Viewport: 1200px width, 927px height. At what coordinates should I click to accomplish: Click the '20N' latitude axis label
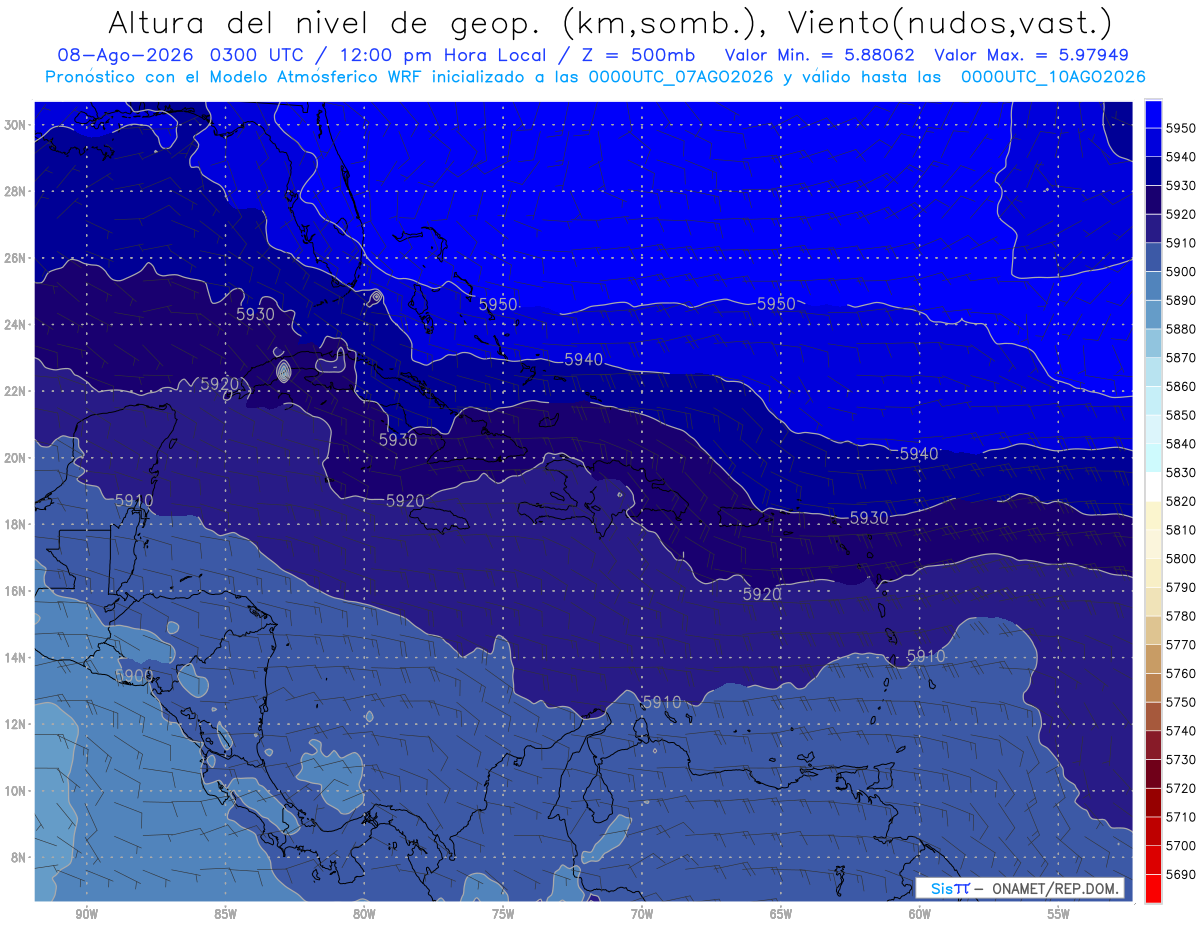click(x=15, y=458)
